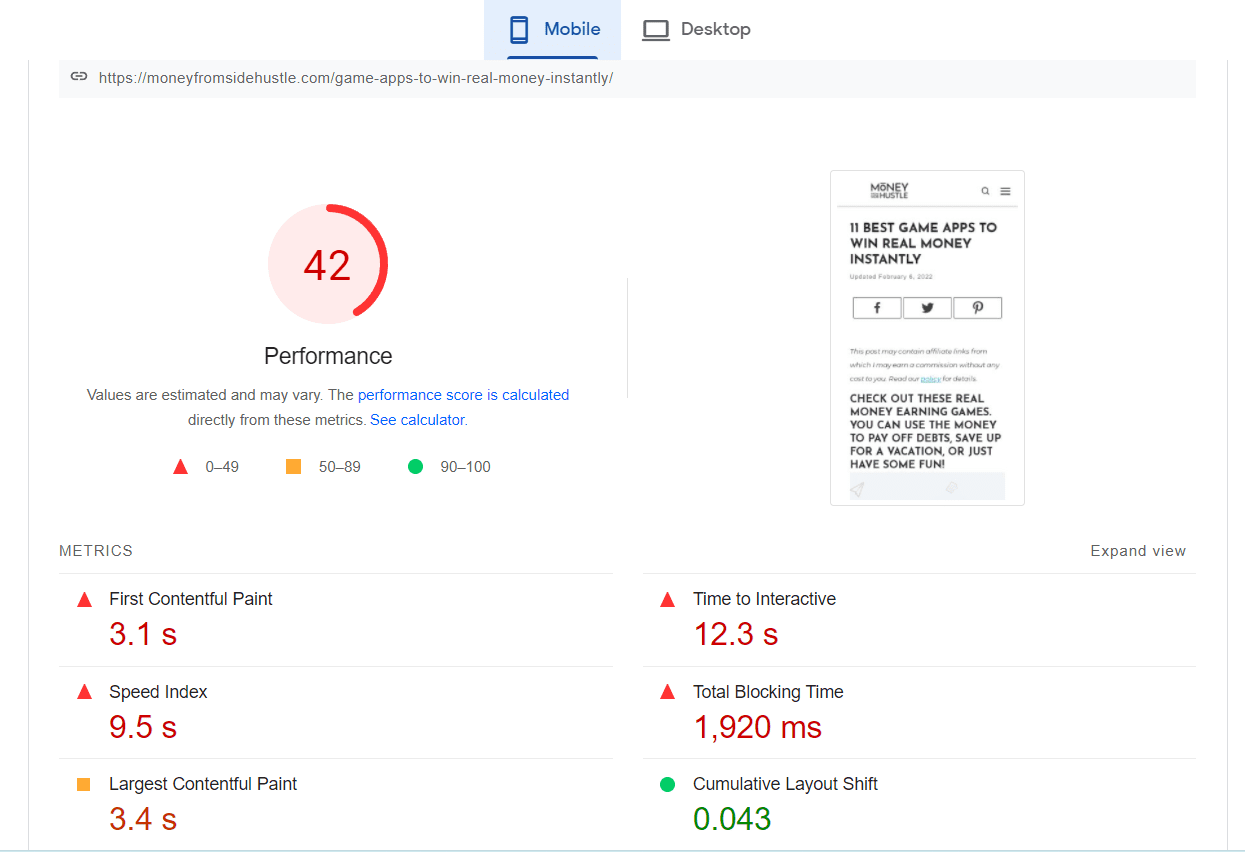The width and height of the screenshot is (1245, 852).
Task: Switch to the Desktop tab
Action: (697, 29)
